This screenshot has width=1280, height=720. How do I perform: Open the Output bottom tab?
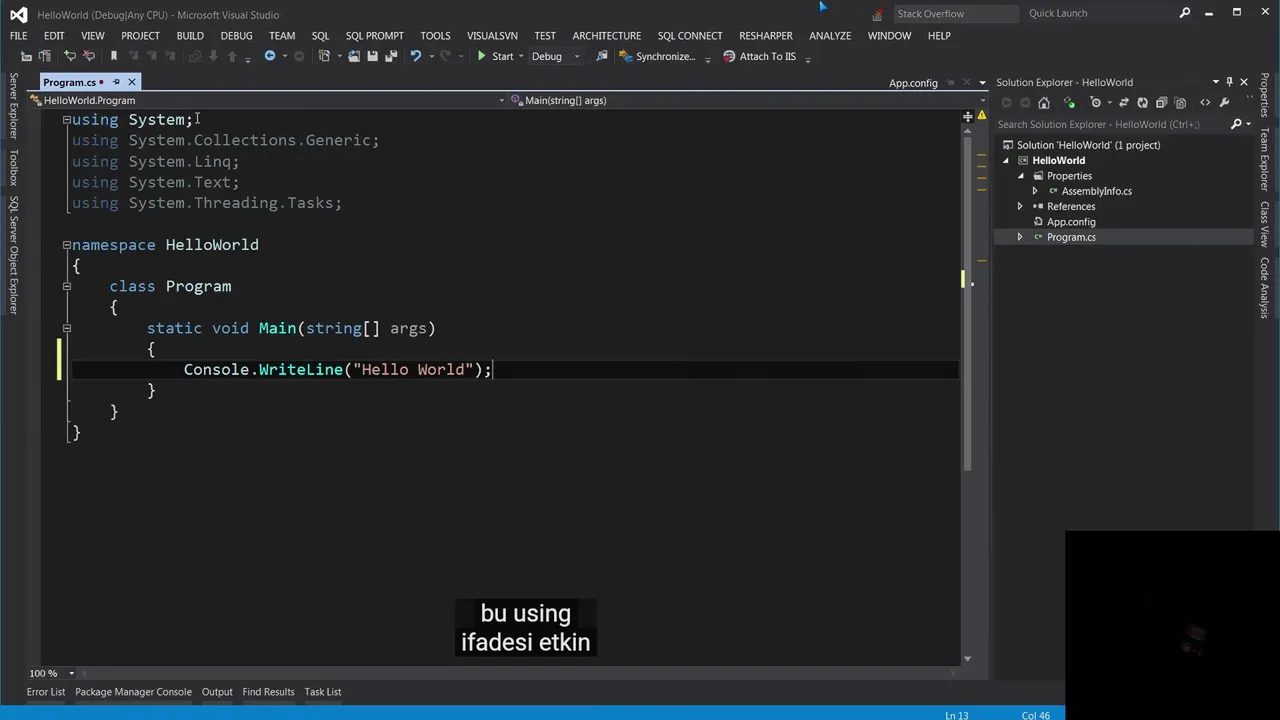click(x=217, y=692)
